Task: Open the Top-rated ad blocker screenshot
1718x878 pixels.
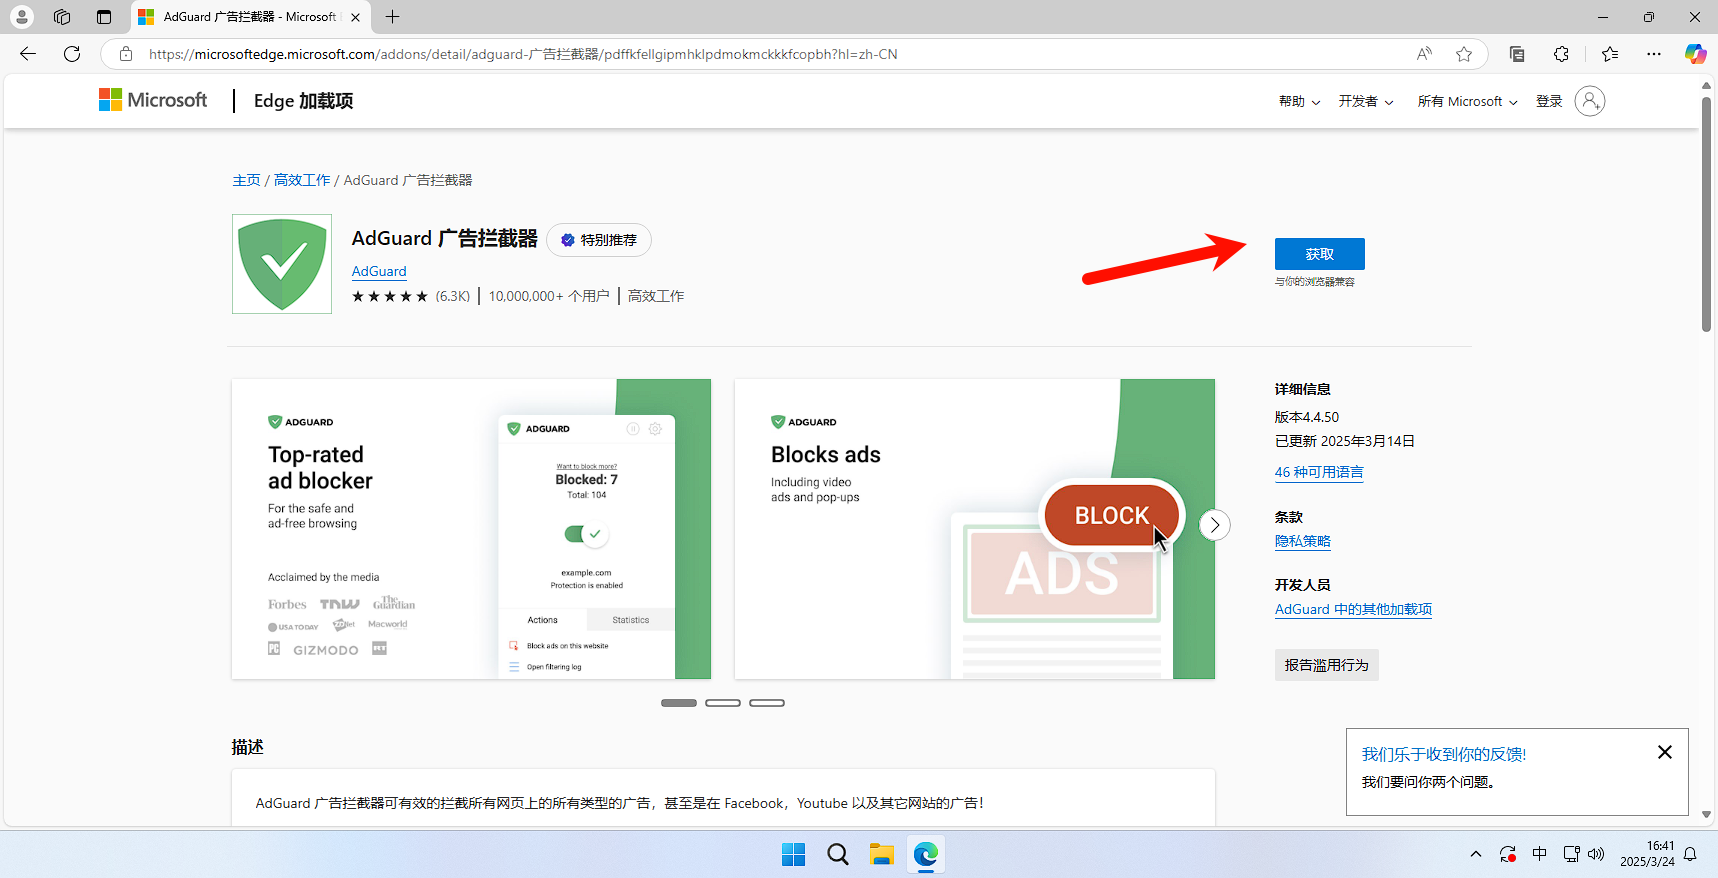Action: tap(471, 529)
